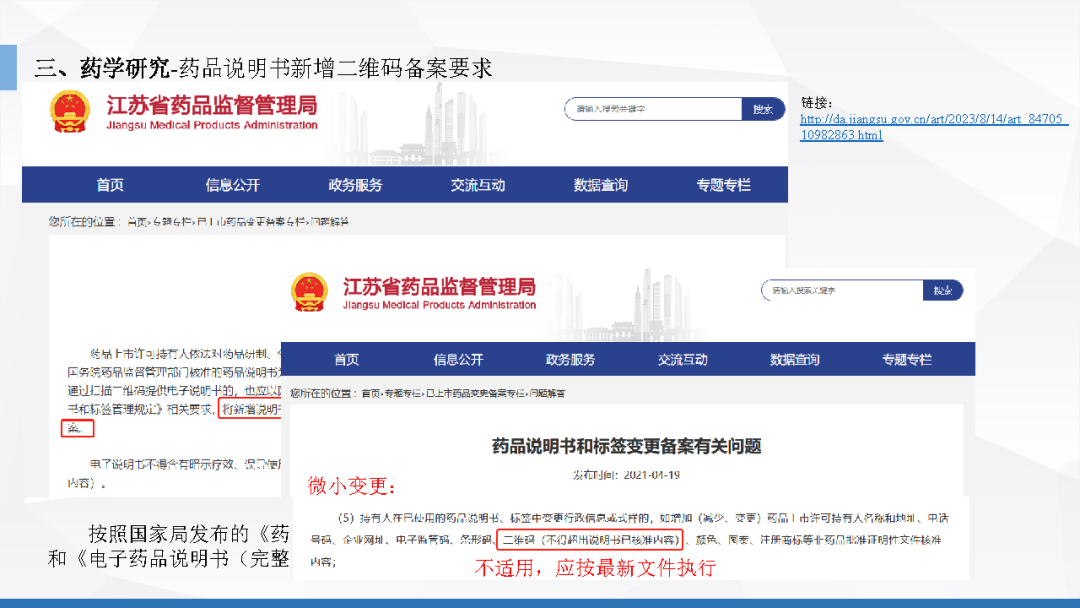Viewport: 1080px width, 608px height.
Task: Open 数据查询 in the back webpage navigation bar
Action: tap(600, 185)
